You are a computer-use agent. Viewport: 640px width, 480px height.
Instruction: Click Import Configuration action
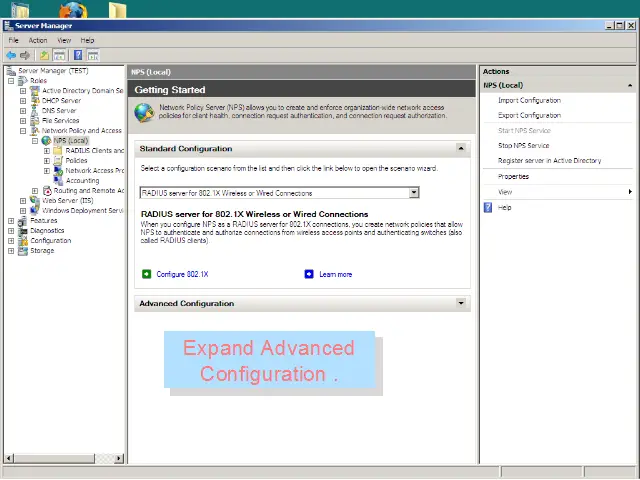pos(529,100)
